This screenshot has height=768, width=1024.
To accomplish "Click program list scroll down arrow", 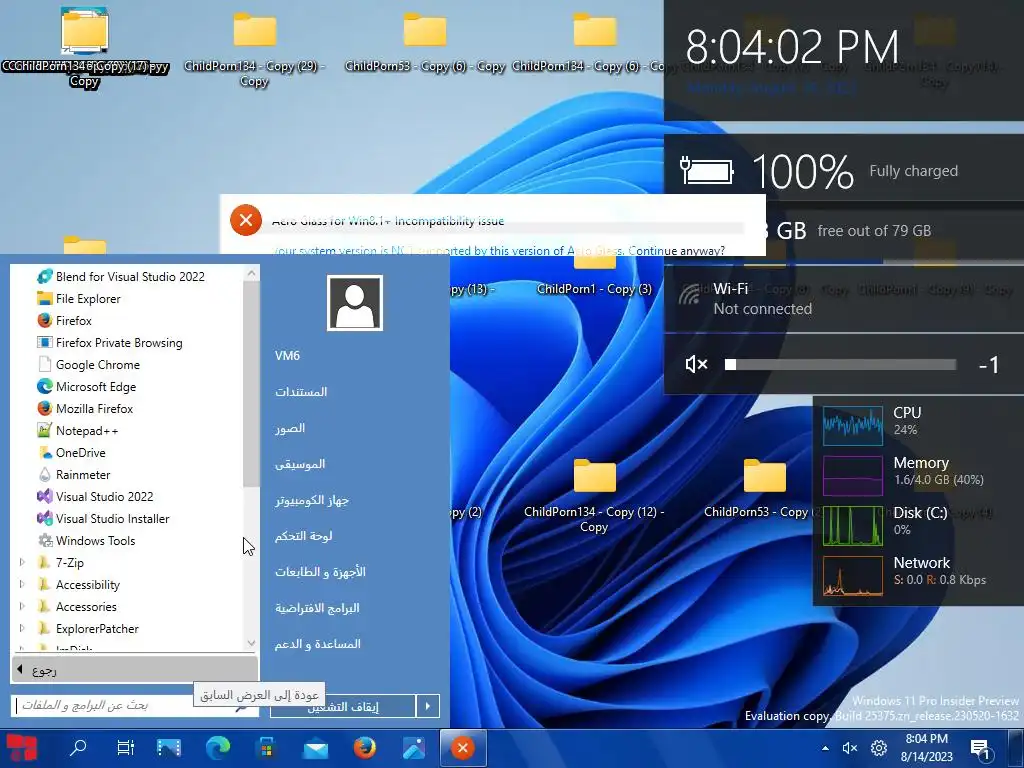I will click(251, 643).
